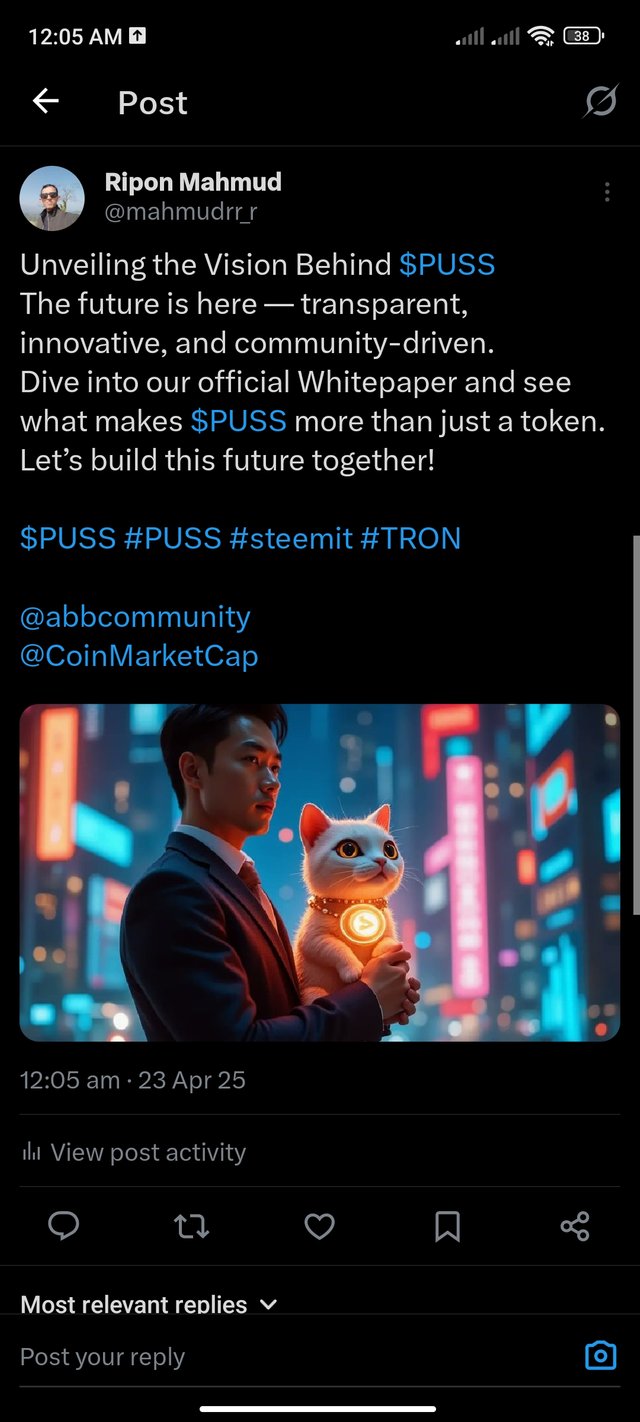Screen dimensions: 640x1422
Task: Tap the Wi-Fi status bar icon
Action: (x=541, y=36)
